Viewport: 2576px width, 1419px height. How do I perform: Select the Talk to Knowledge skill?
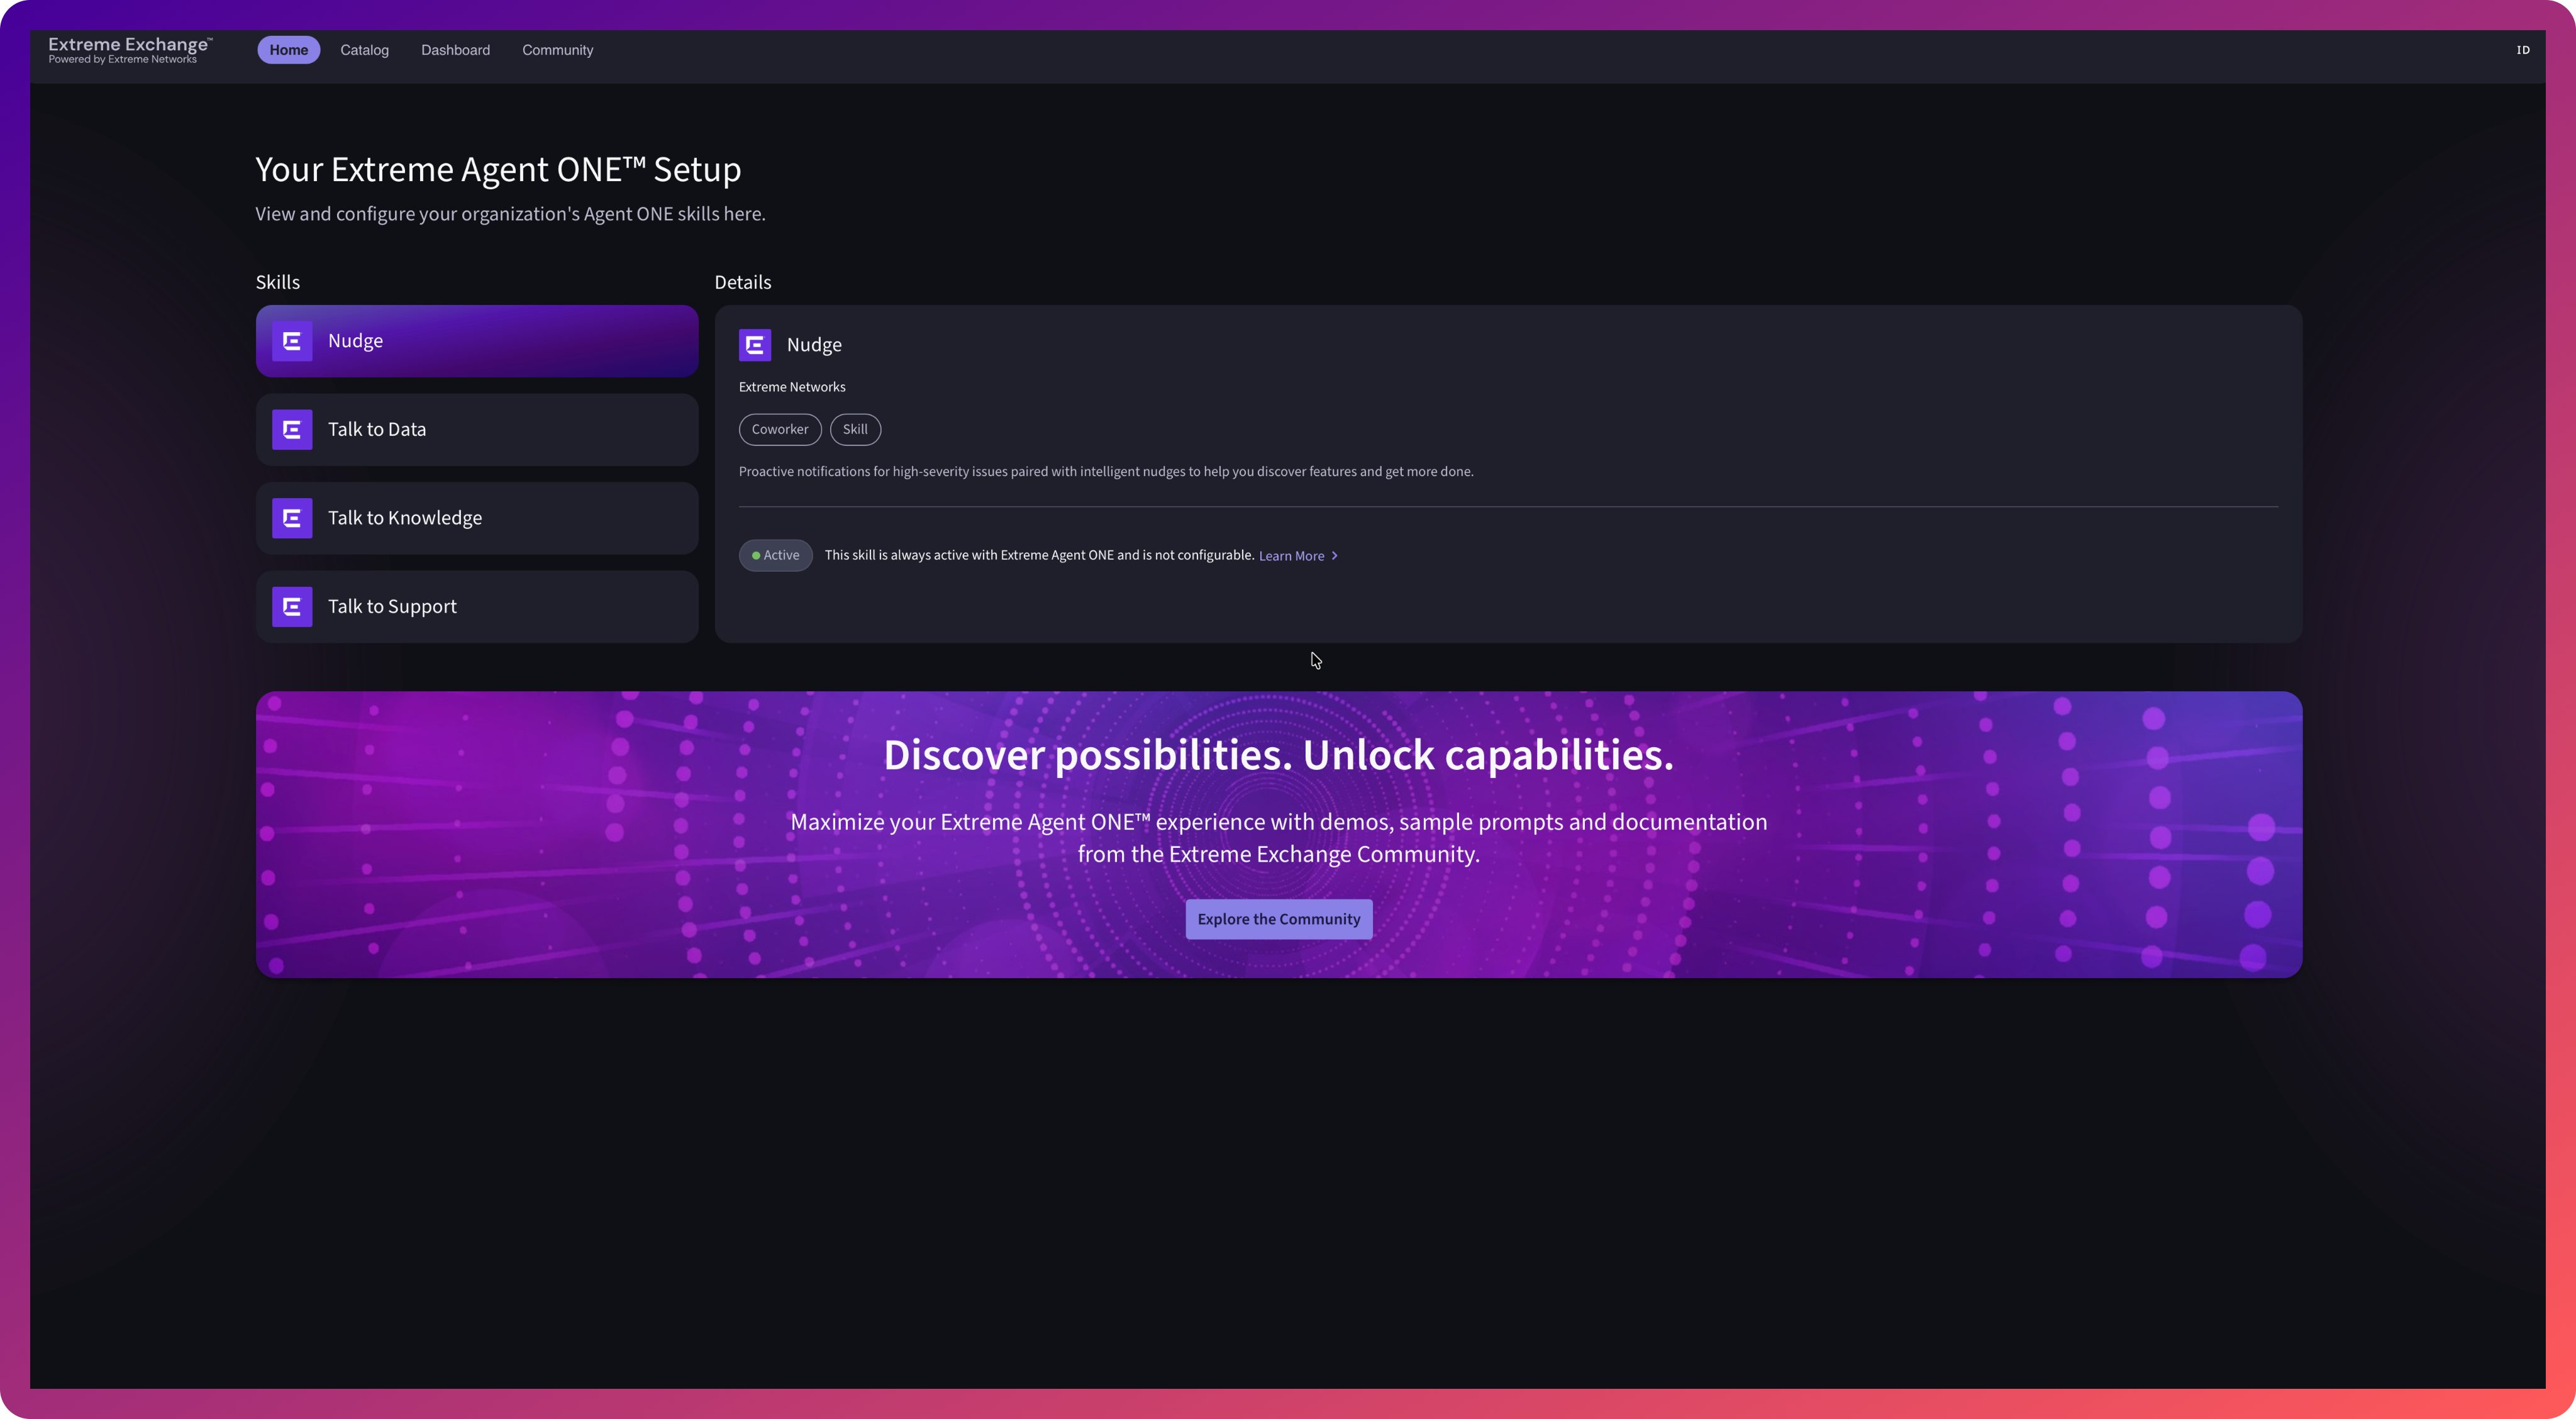pos(477,518)
